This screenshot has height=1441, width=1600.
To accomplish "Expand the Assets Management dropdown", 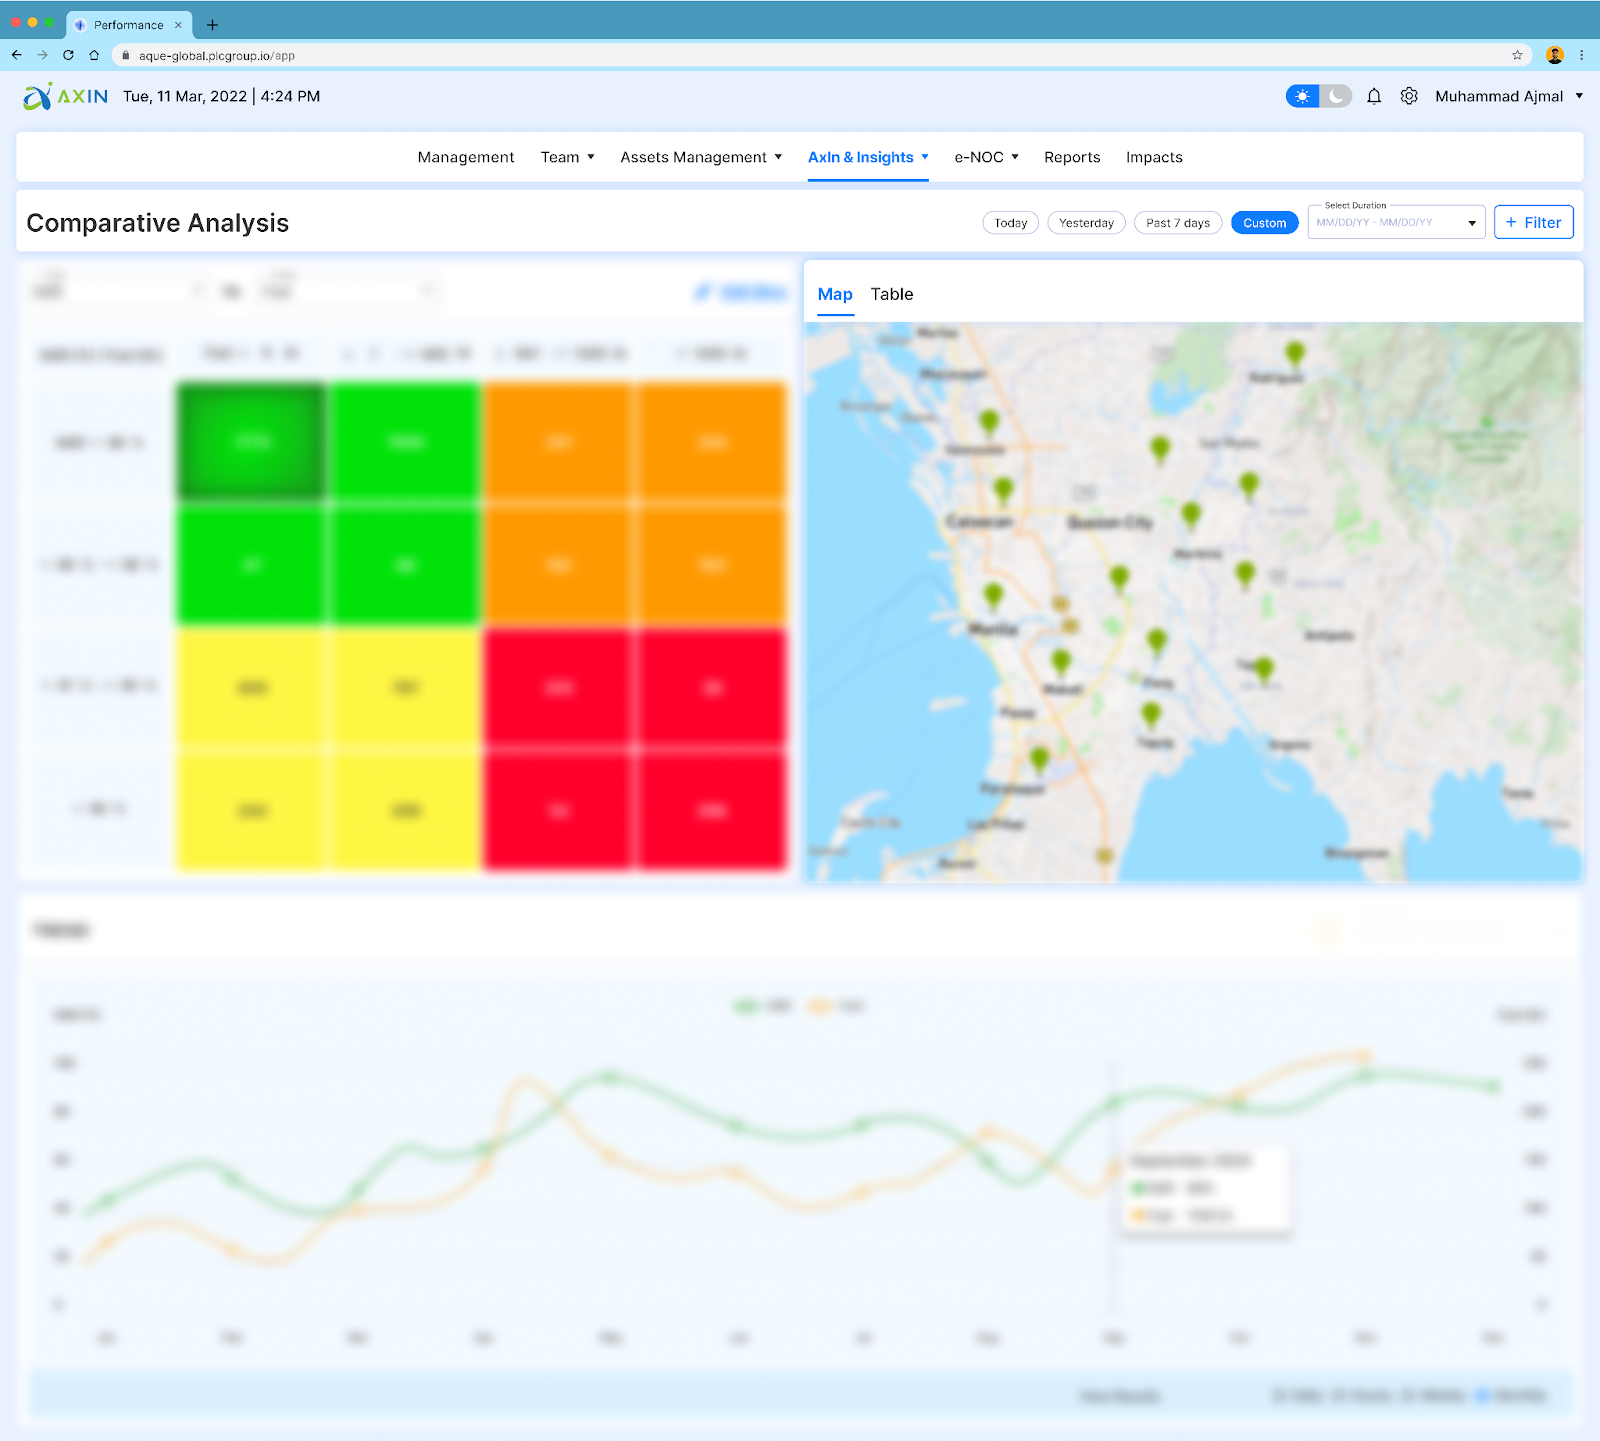I will coord(700,157).
